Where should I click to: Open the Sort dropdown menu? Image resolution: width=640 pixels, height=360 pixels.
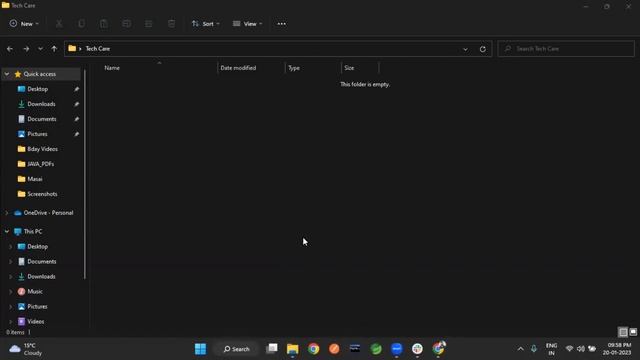206,24
